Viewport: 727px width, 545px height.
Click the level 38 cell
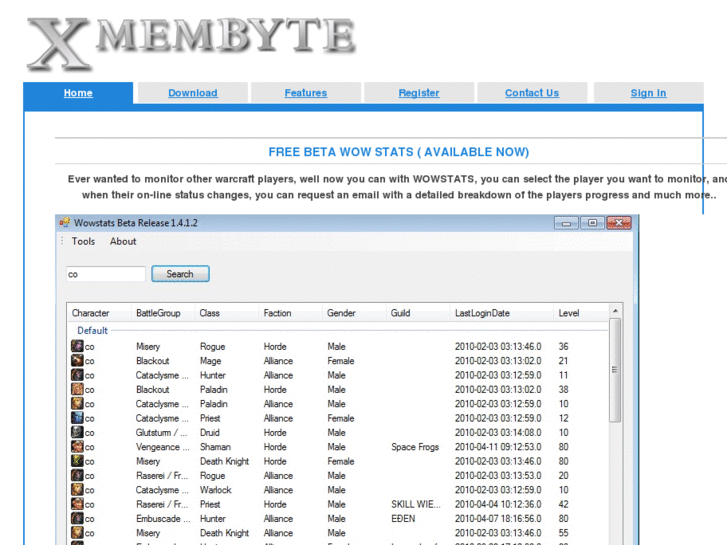(563, 390)
